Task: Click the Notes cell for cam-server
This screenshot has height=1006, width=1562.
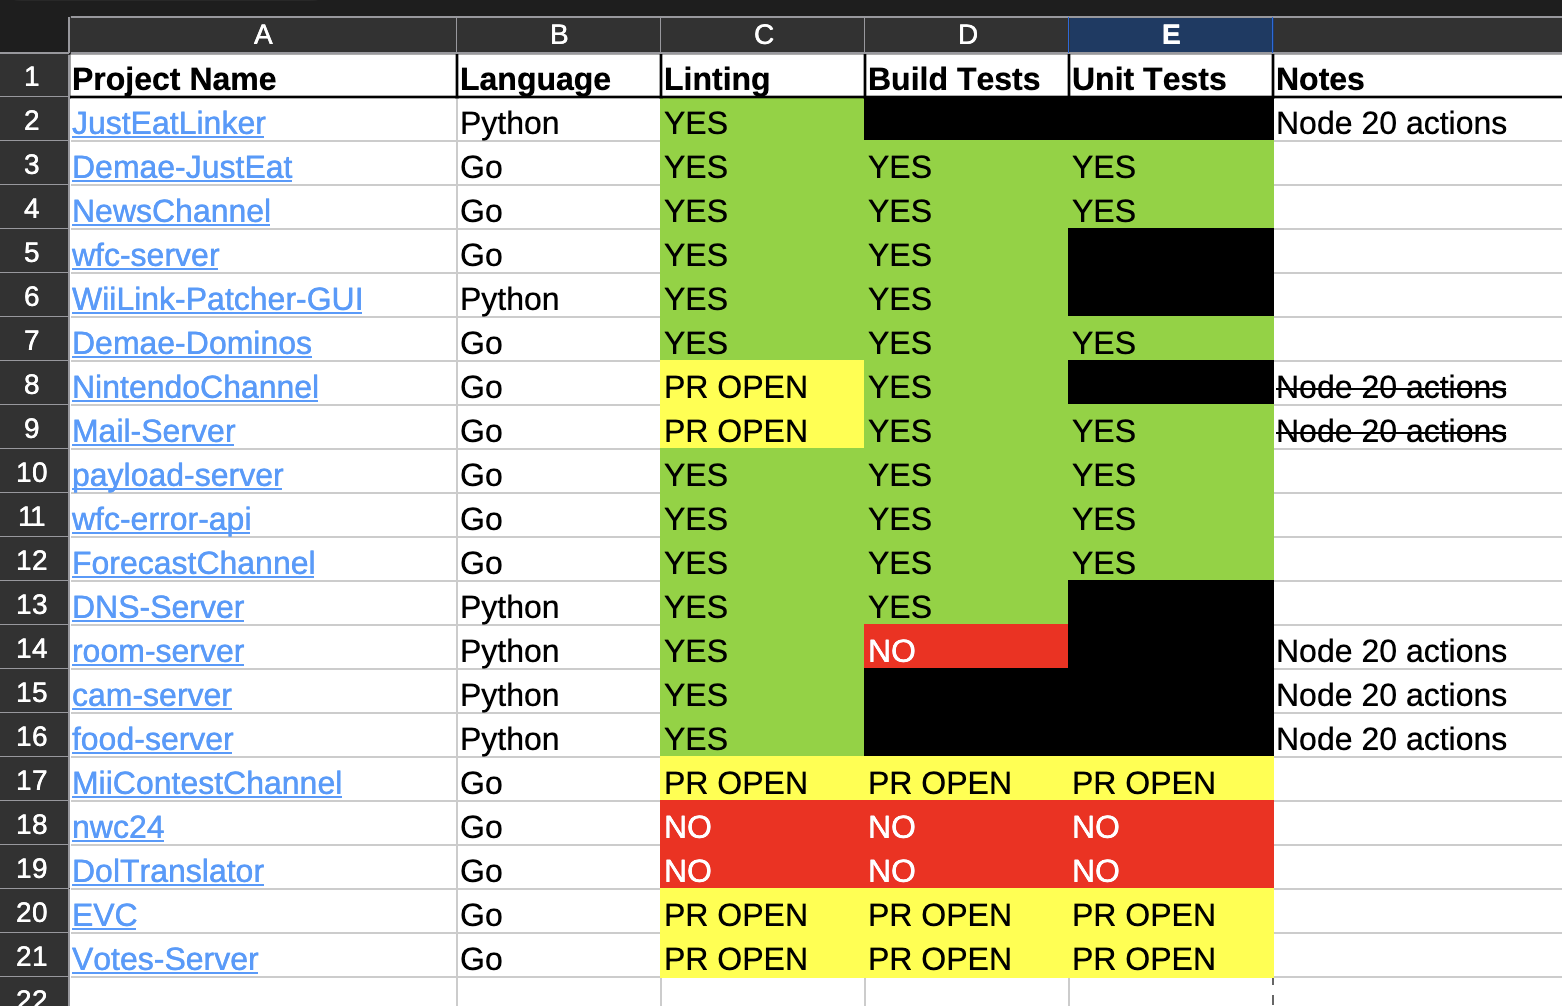Action: tap(1417, 692)
